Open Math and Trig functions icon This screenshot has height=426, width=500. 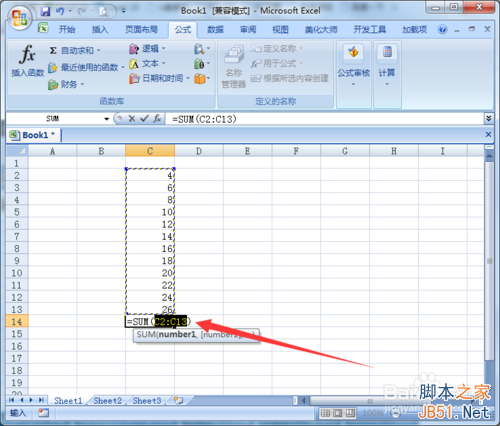coord(202,64)
